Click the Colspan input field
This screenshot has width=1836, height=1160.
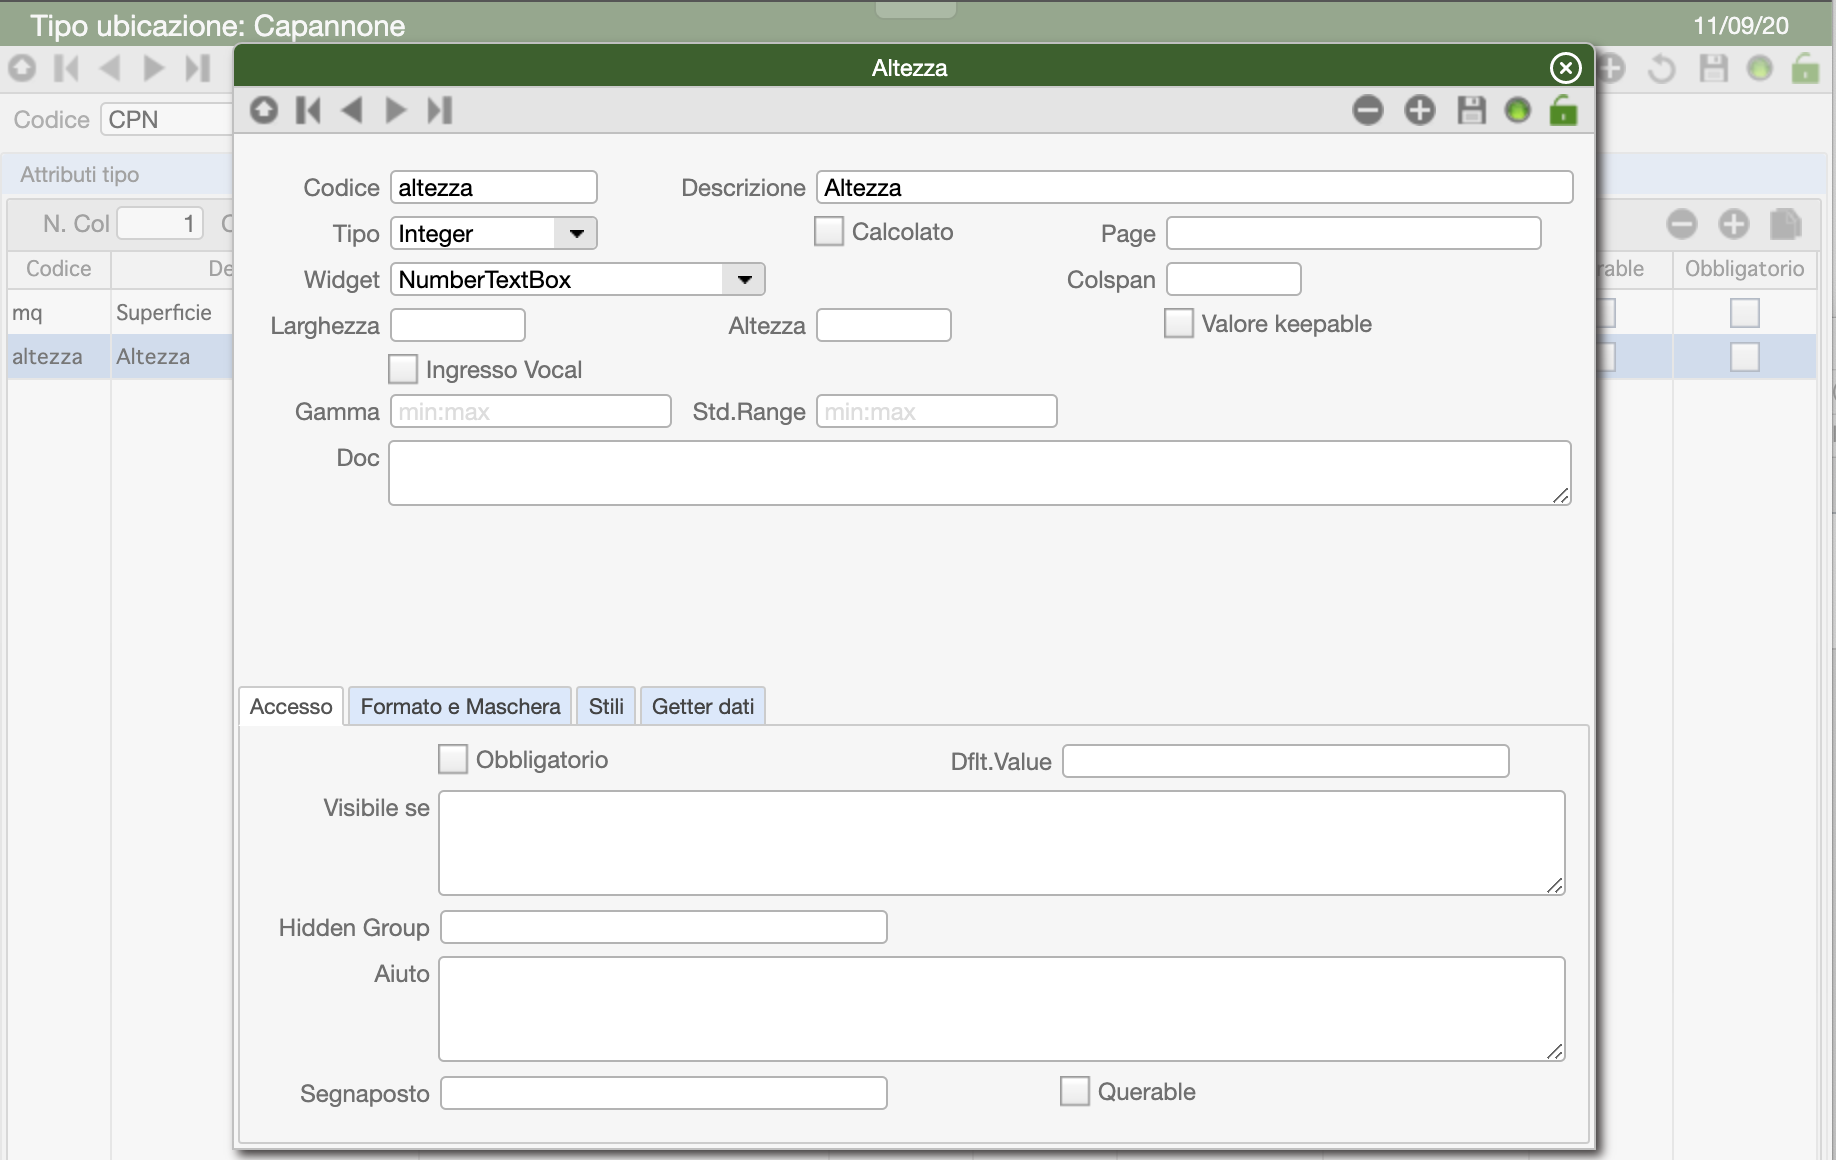click(x=1234, y=279)
